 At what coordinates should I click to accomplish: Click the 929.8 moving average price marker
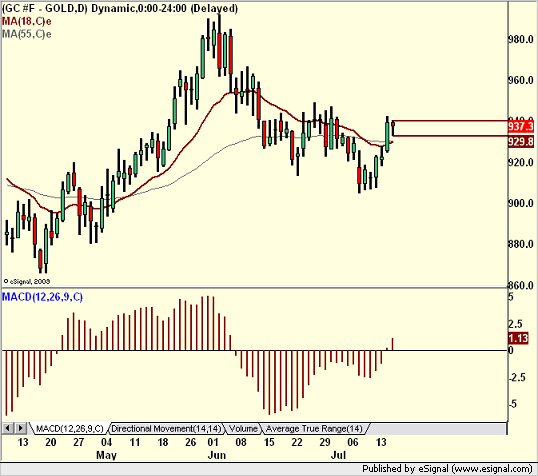coord(521,141)
